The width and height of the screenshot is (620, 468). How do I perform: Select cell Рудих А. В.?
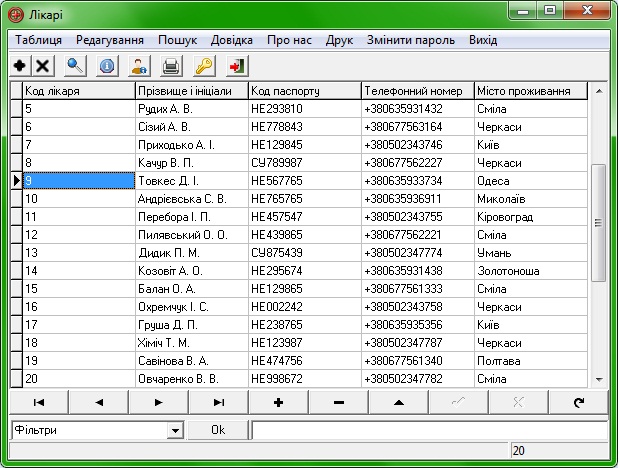(x=192, y=109)
